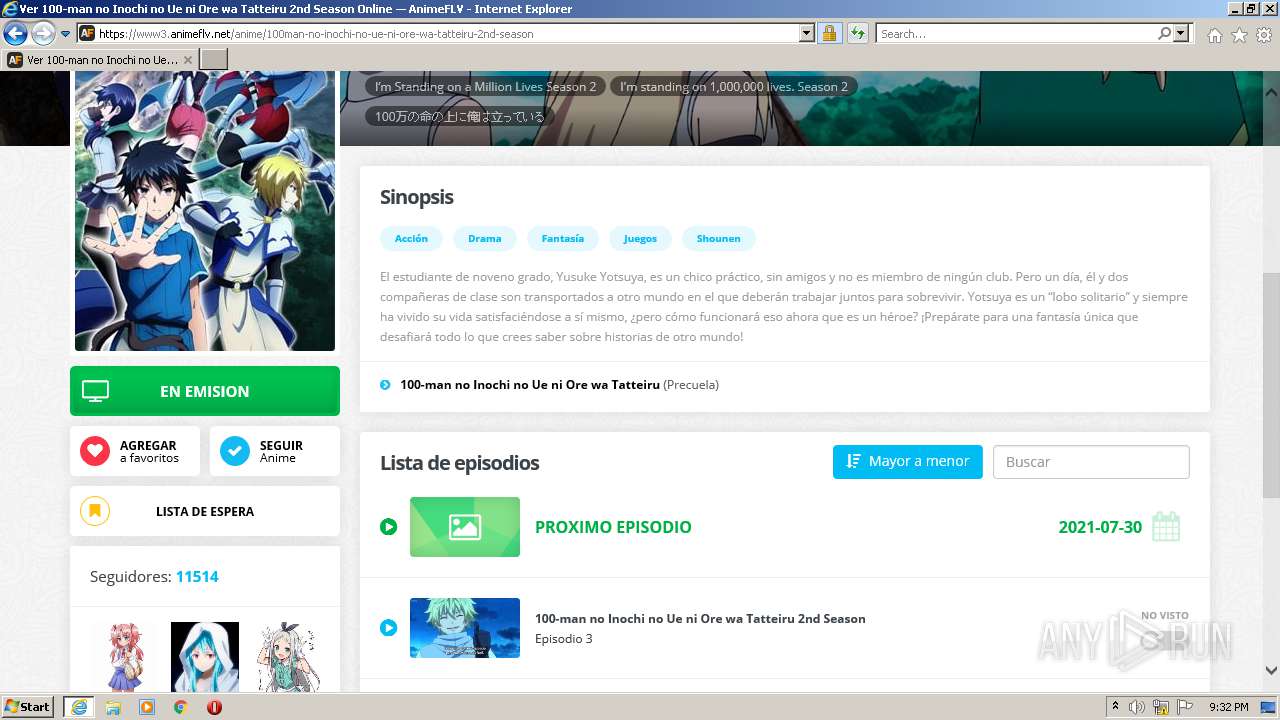The height and width of the screenshot is (720, 1280).
Task: Select the Acción genre tag
Action: pyautogui.click(x=411, y=238)
